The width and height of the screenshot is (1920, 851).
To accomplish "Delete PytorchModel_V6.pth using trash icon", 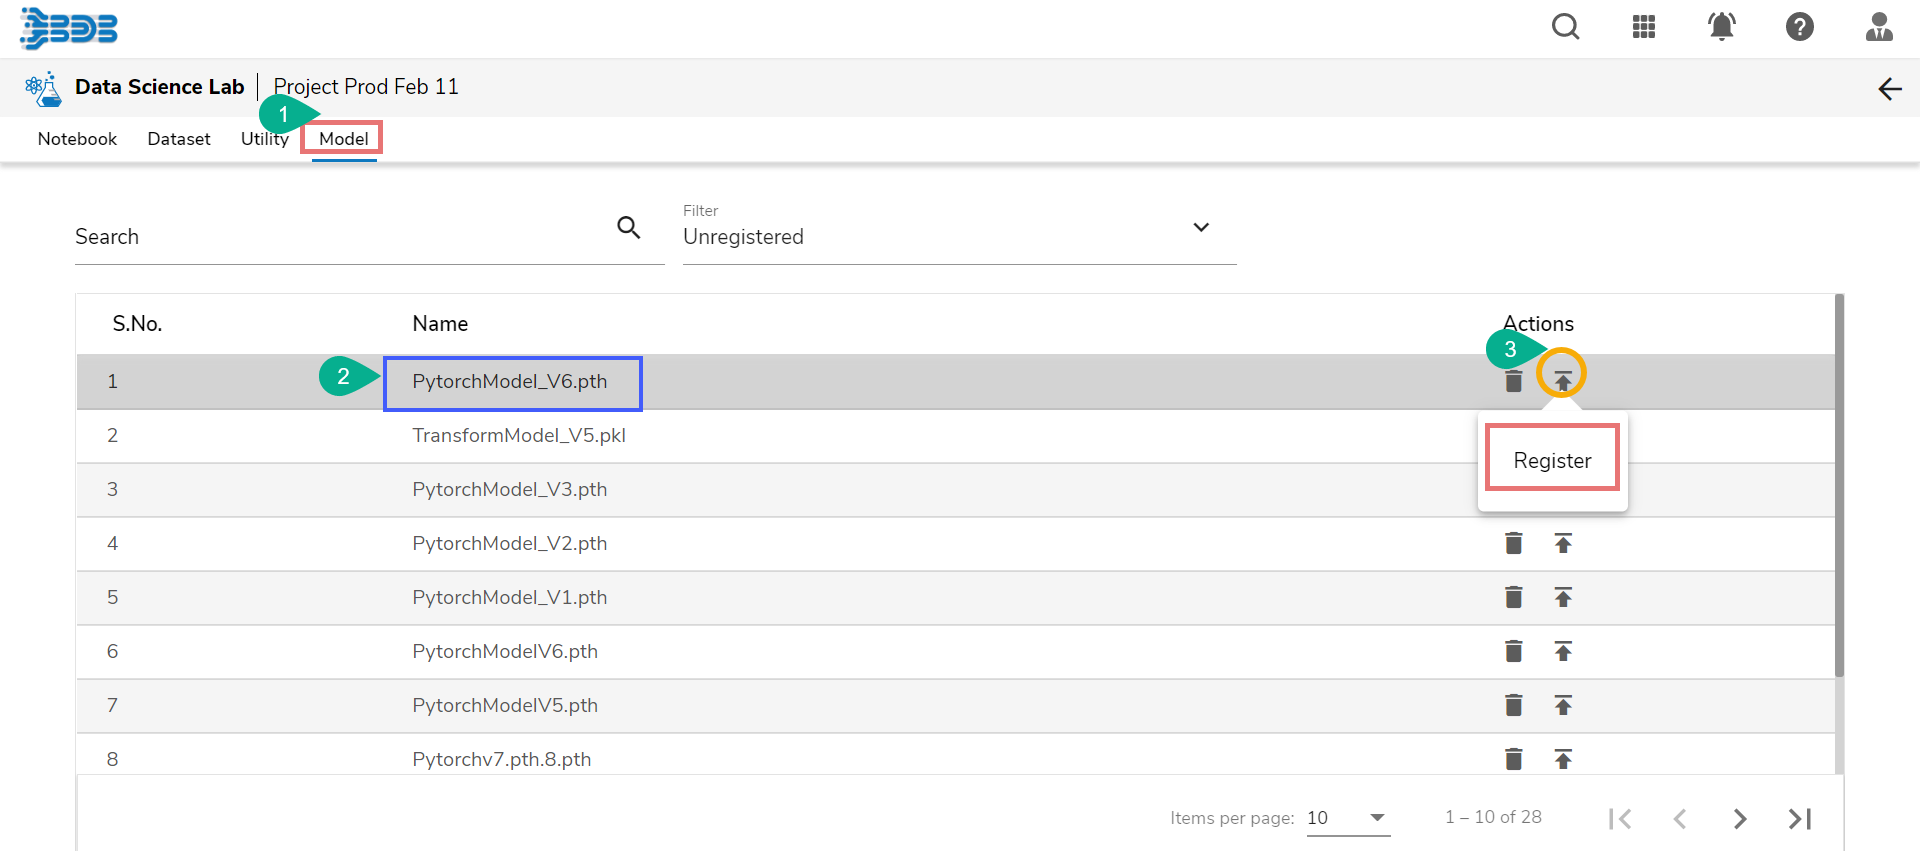I will (x=1513, y=381).
